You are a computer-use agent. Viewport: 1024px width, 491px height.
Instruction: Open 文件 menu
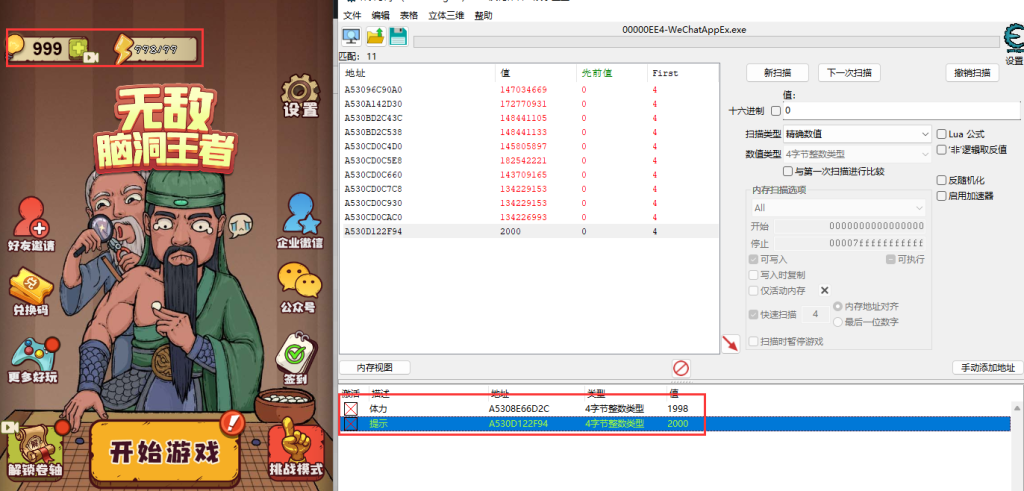(x=351, y=15)
